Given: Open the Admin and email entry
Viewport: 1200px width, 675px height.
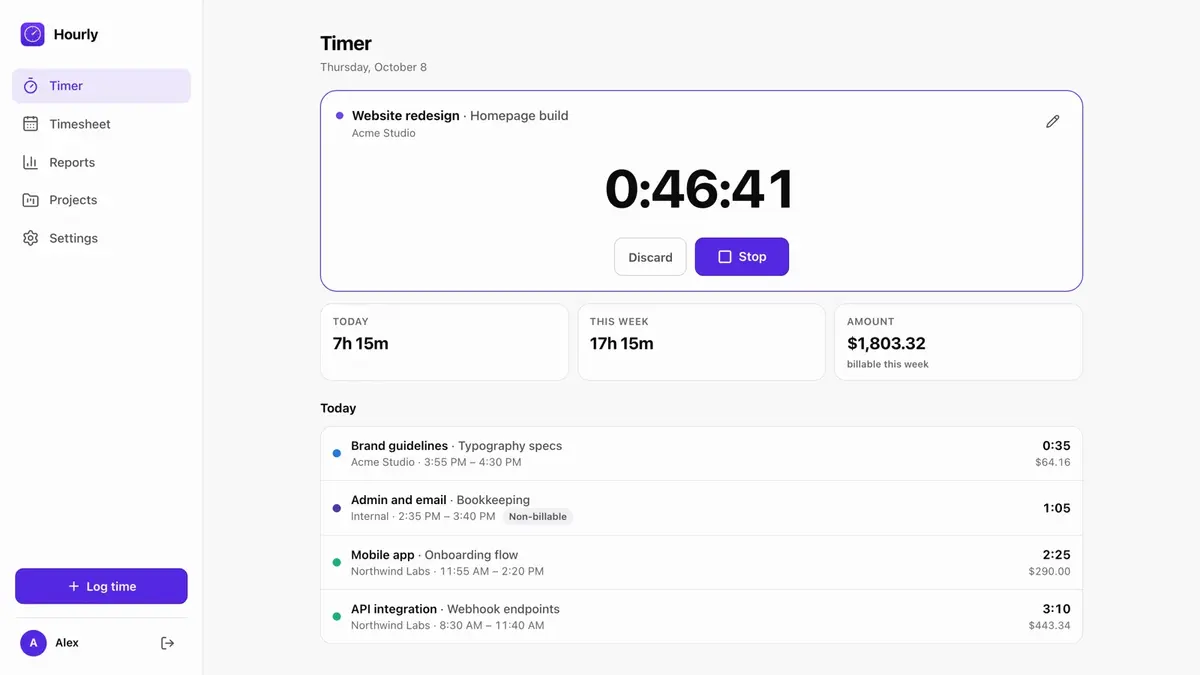Looking at the screenshot, I should [701, 508].
